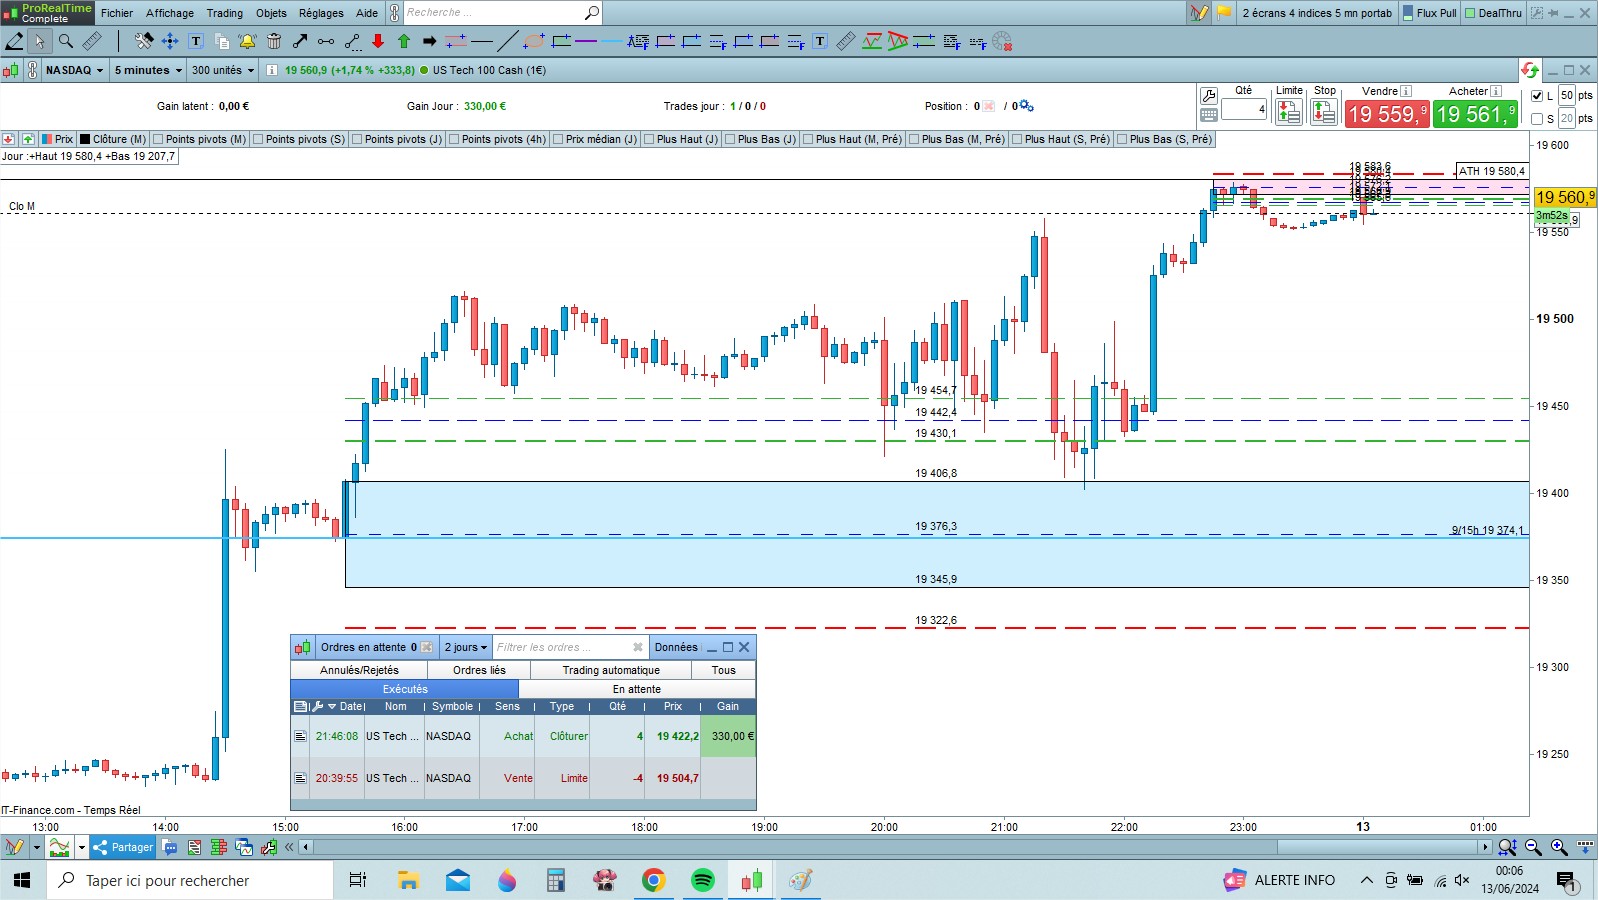Viewport: 1598px width, 900px height.
Task: Click the Windows Start button
Action: (22, 880)
